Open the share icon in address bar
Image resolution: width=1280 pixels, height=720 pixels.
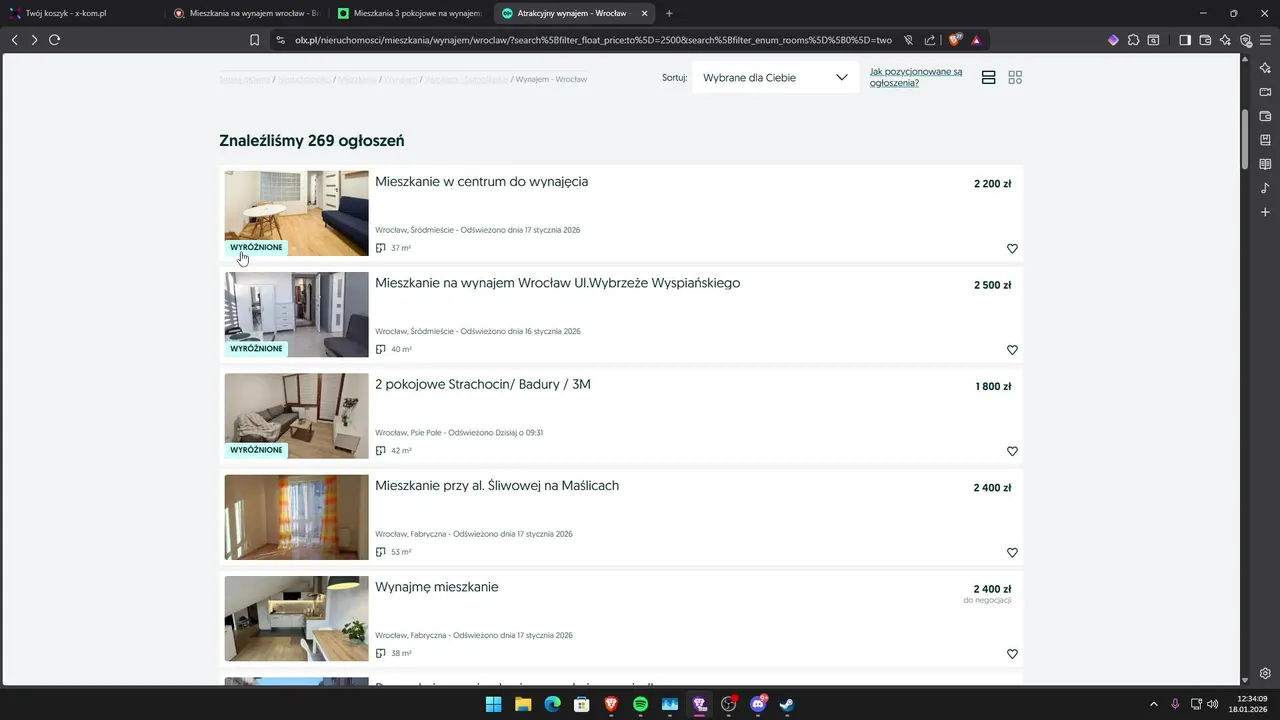(x=930, y=40)
